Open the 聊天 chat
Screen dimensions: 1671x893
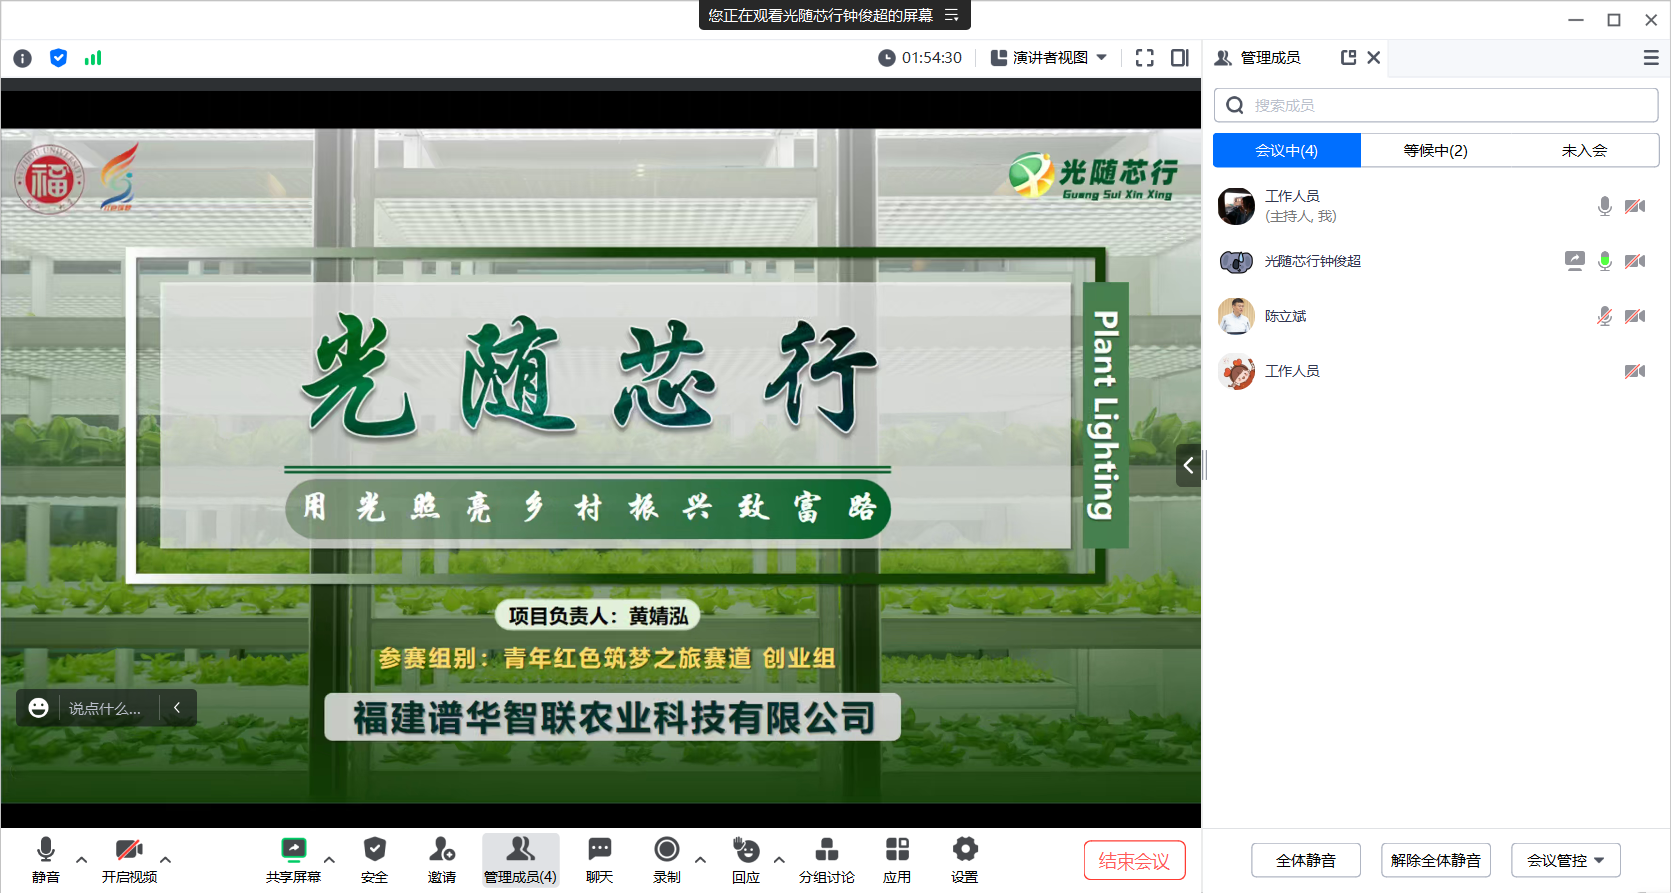pyautogui.click(x=599, y=860)
